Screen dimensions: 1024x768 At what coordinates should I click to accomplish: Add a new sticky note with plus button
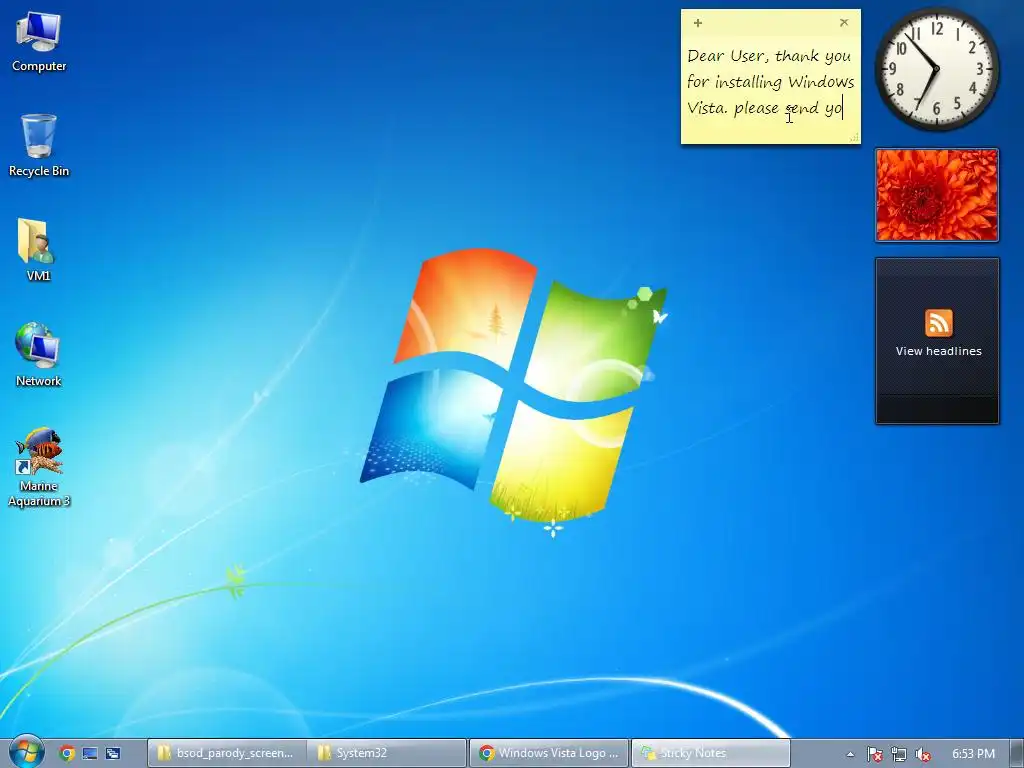coord(697,23)
